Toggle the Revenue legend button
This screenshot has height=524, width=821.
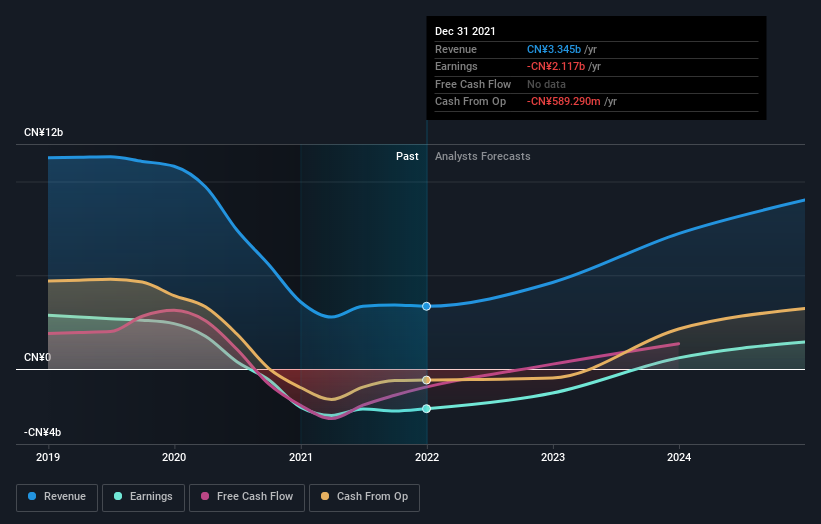[57, 497]
